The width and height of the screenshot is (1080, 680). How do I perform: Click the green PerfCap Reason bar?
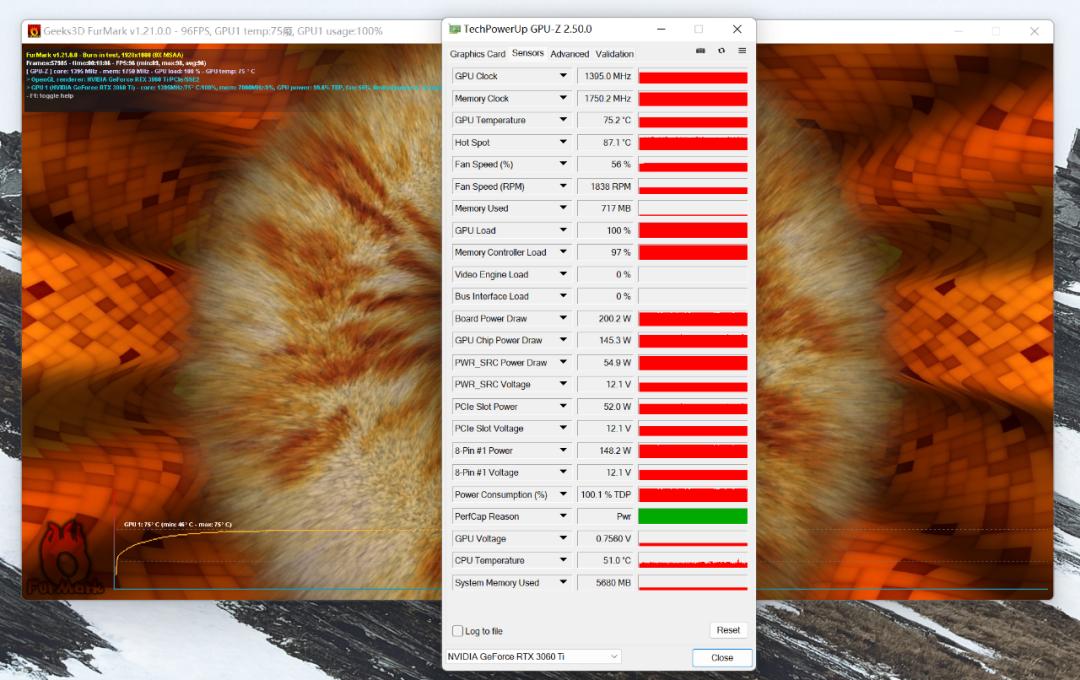click(x=692, y=516)
